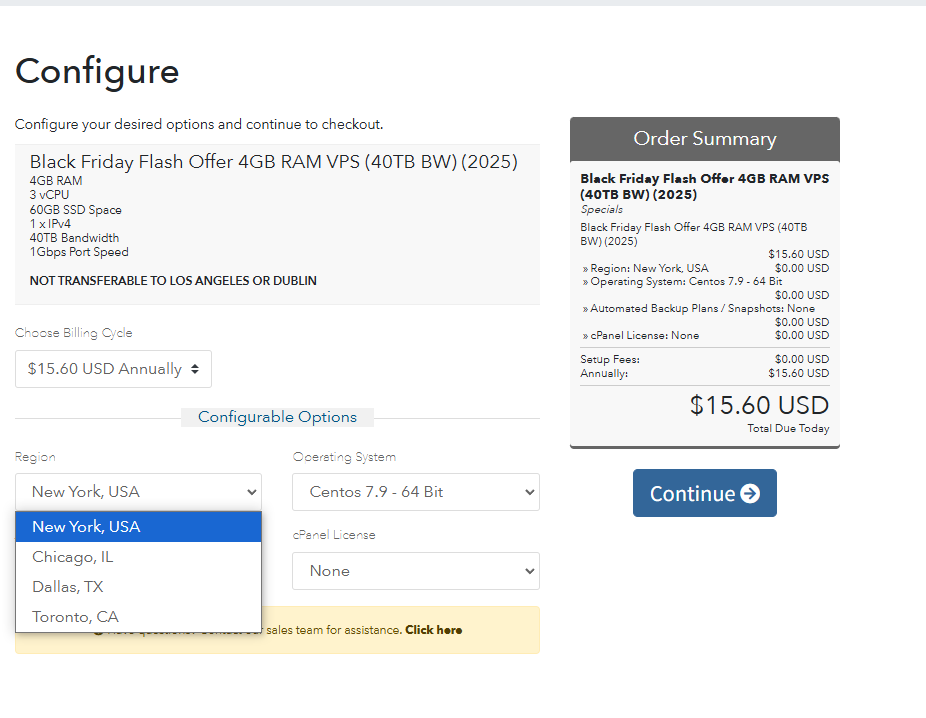926x718 pixels.
Task: Pick Dallas, TX in the region list
Action: (138, 587)
